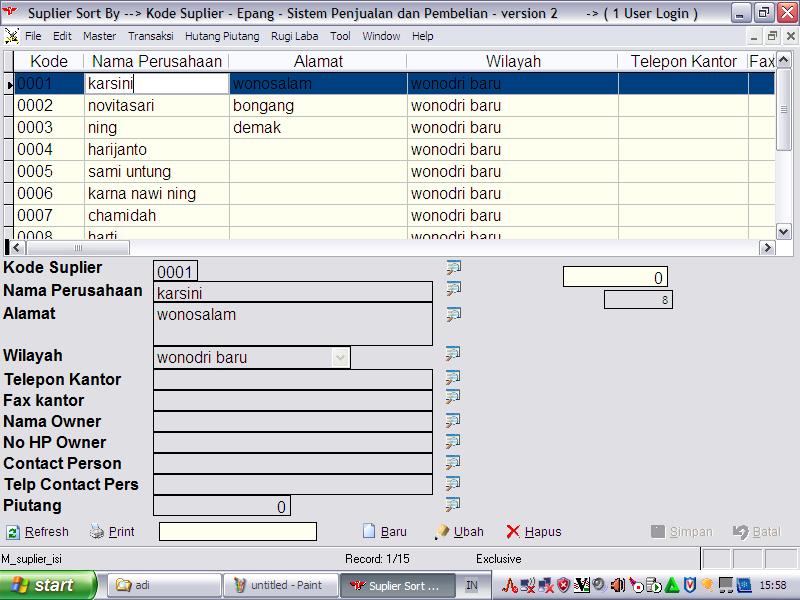Click the Wilayah column header
The width and height of the screenshot is (800, 600).
pyautogui.click(x=512, y=62)
